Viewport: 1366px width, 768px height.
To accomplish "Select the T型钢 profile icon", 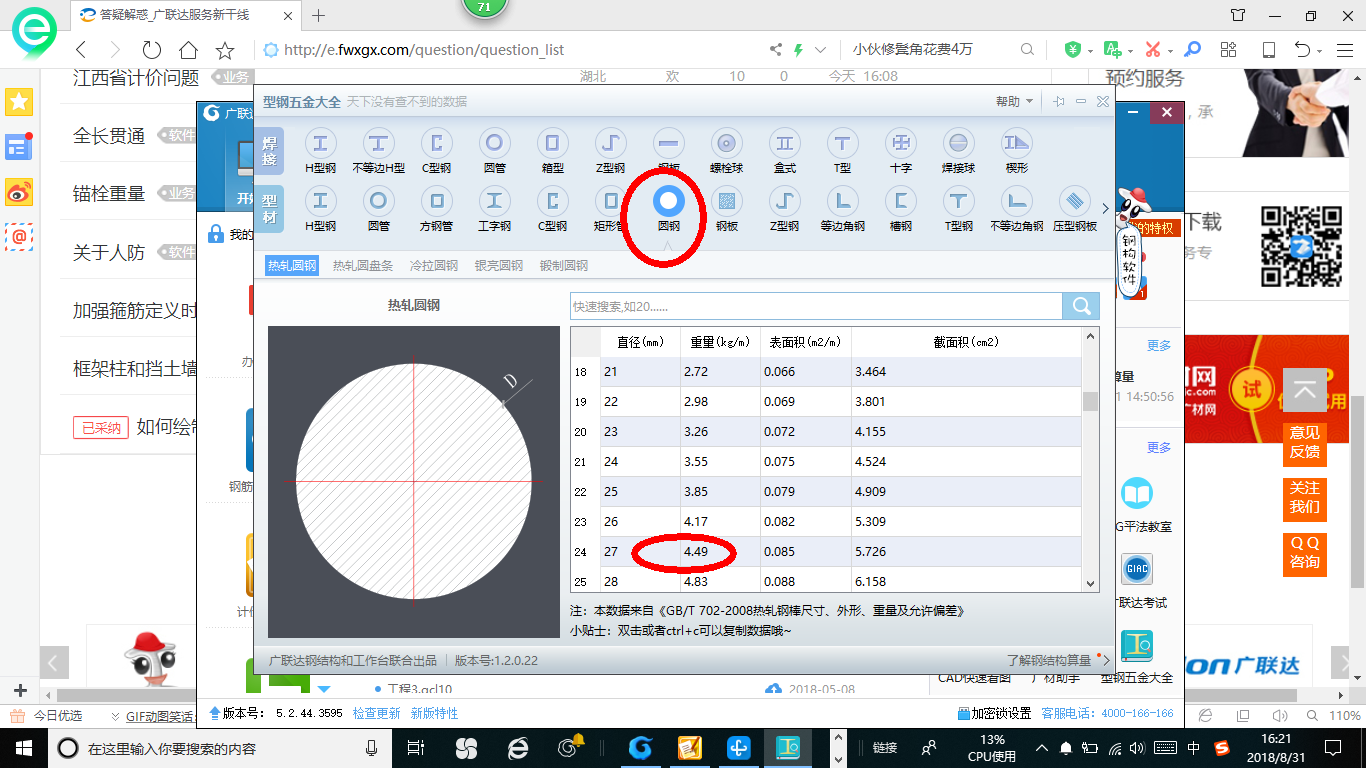I will [959, 209].
